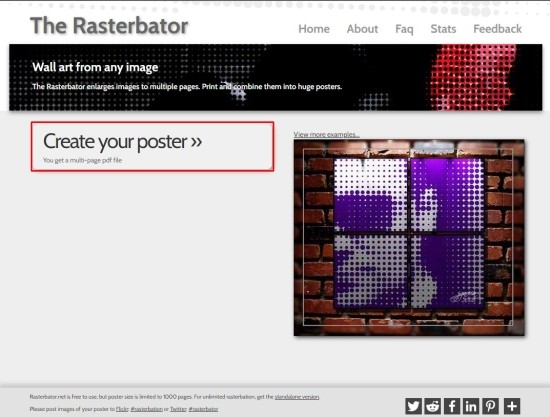Viewport: 550px width, 417px height.
Task: Share the page on Facebook icon
Action: point(452,406)
